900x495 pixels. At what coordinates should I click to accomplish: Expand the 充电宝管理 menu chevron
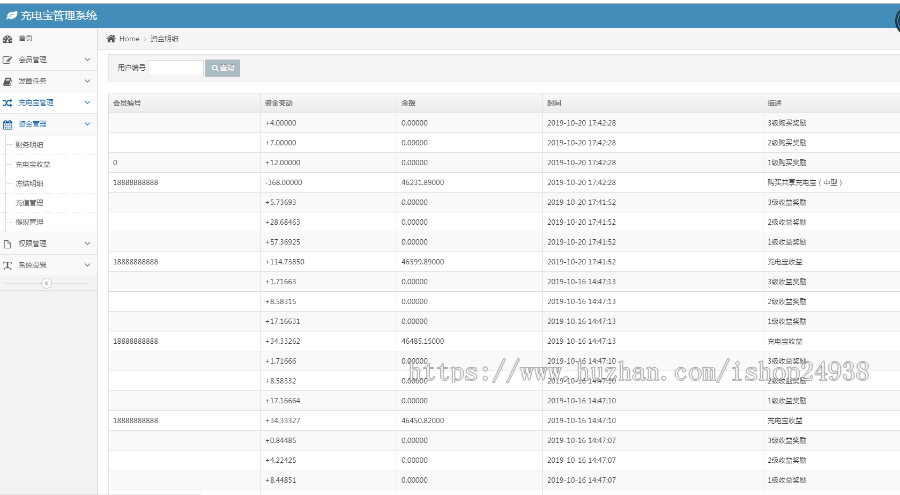(x=87, y=102)
